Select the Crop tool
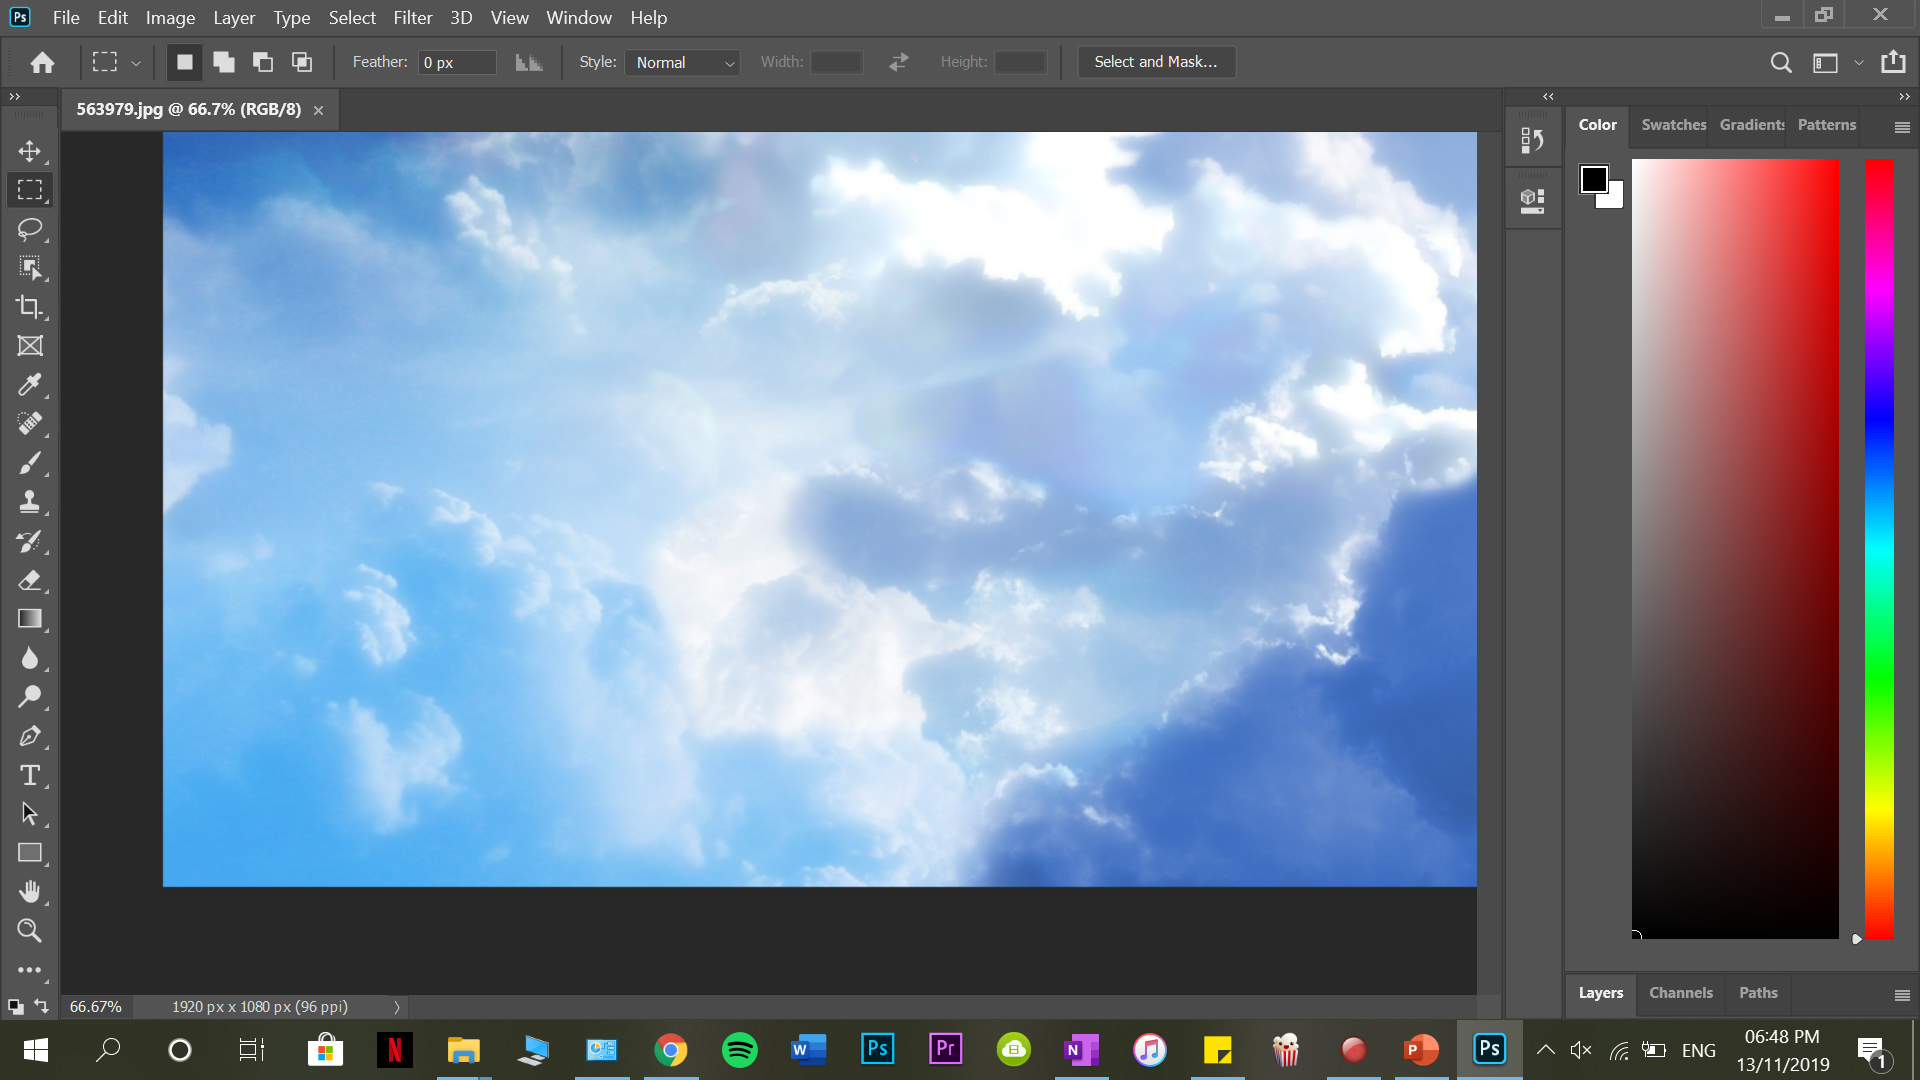The height and width of the screenshot is (1080, 1920). coord(29,307)
